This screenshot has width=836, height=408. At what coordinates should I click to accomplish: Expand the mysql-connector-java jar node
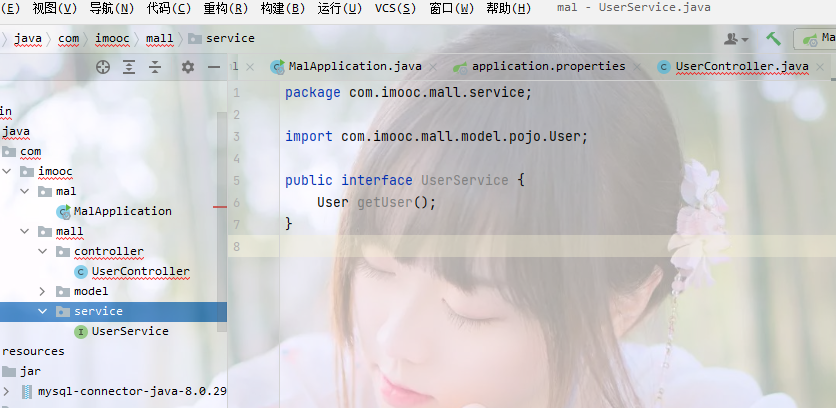(x=6, y=391)
